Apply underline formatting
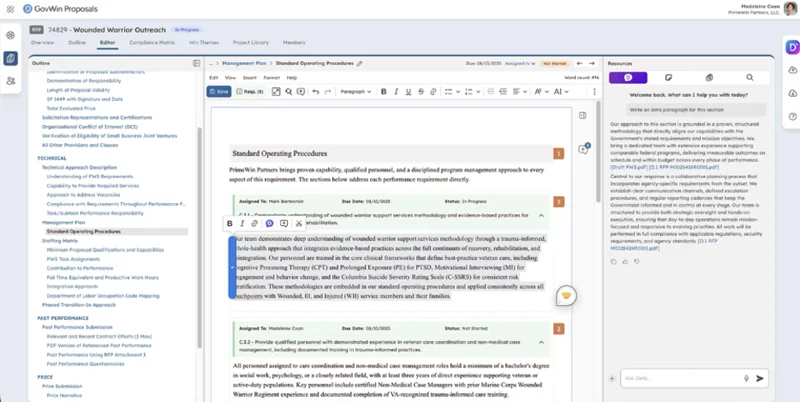 point(408,92)
